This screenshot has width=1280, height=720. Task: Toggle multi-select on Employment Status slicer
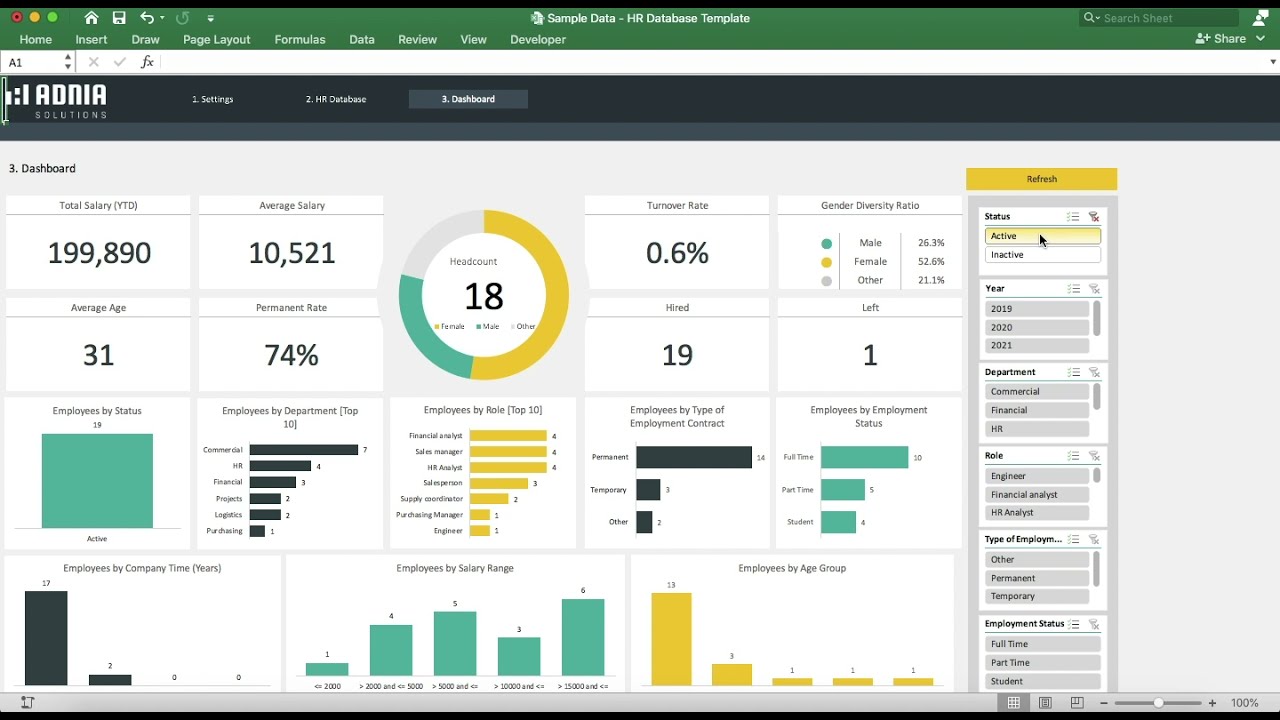(x=1073, y=624)
